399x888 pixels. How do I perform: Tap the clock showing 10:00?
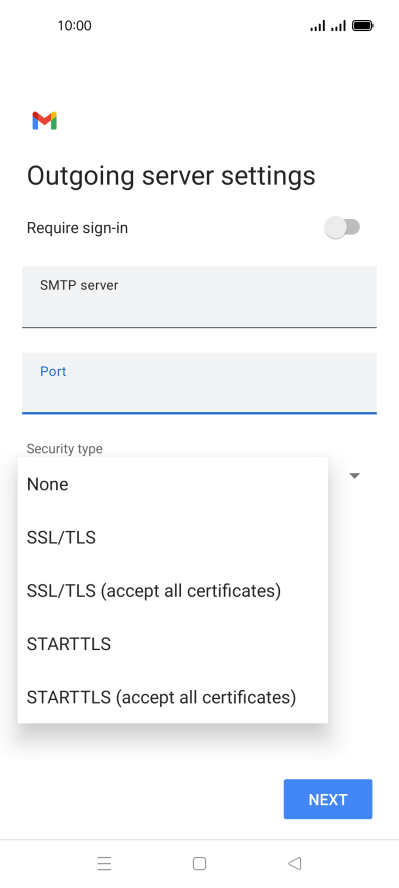click(74, 25)
